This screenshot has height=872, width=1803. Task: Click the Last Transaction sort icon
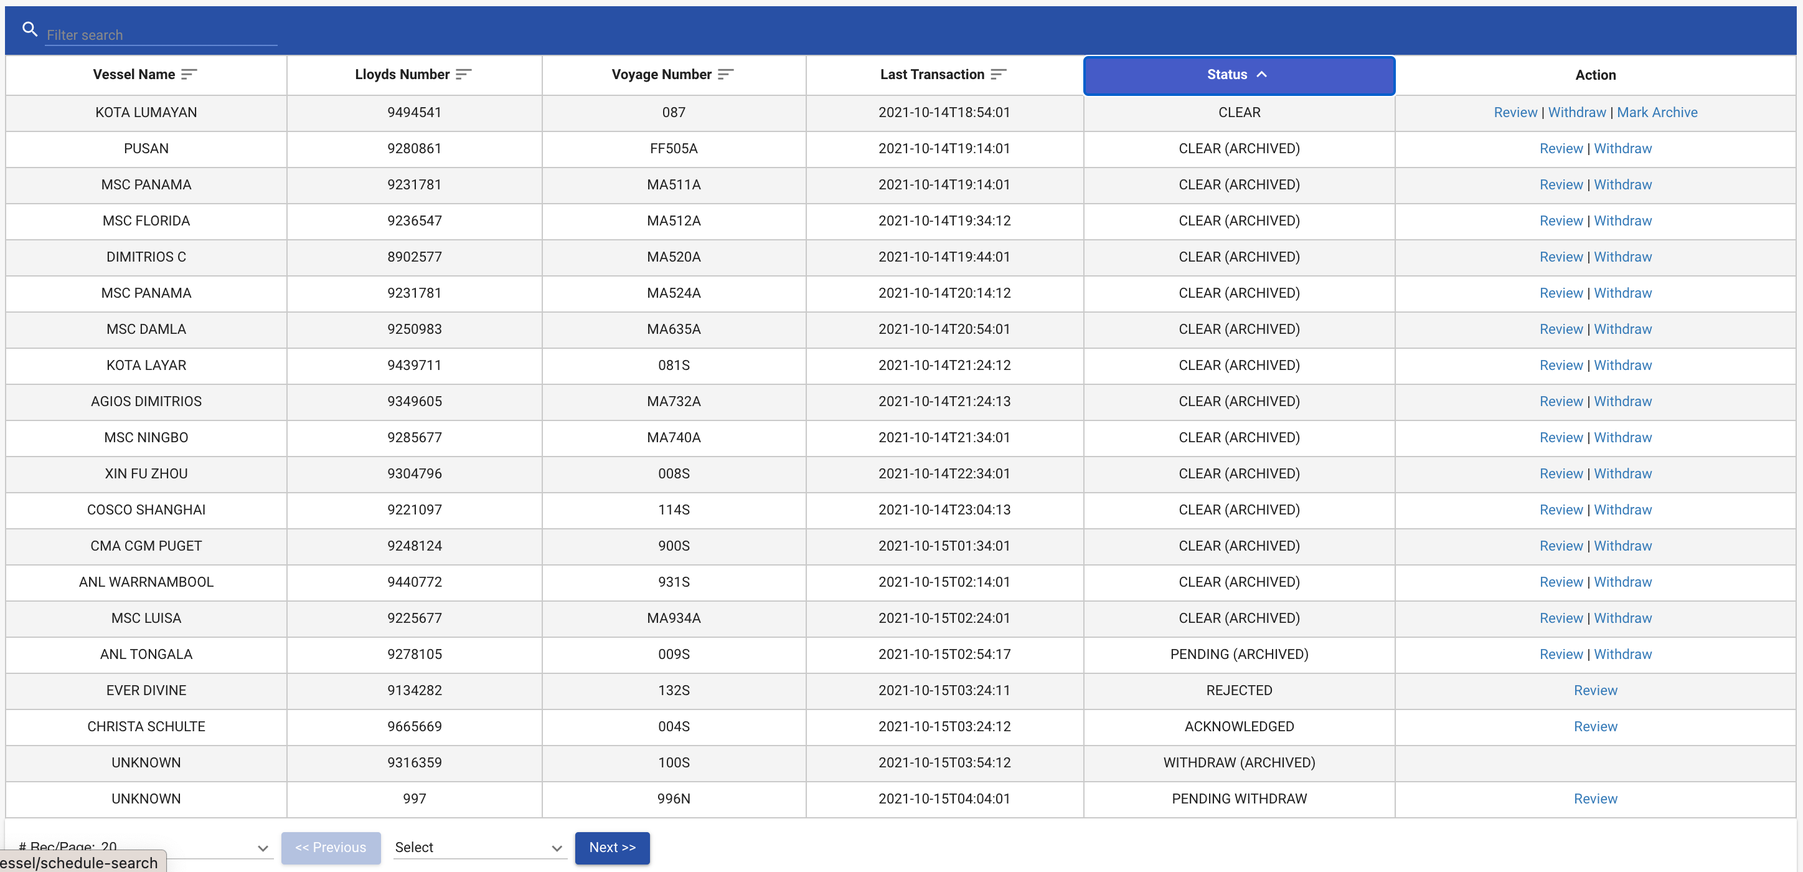(x=998, y=74)
